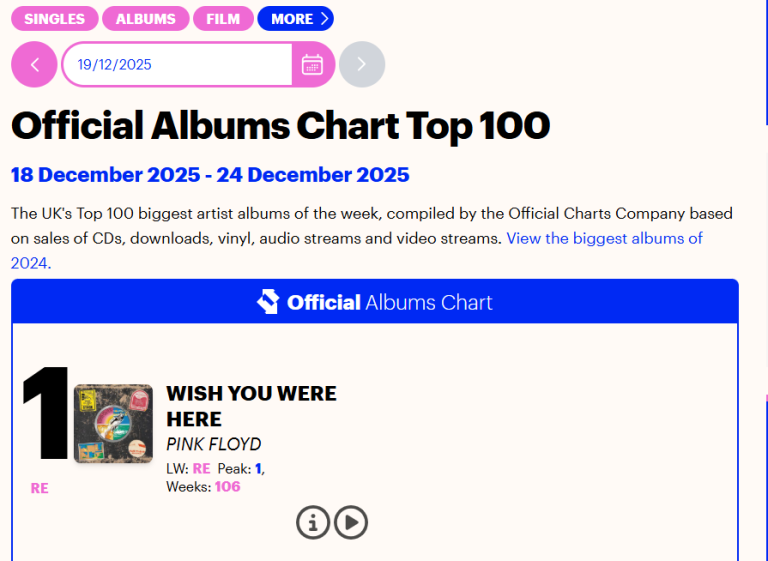Follow the biggest albums of 2024 link

(604, 238)
